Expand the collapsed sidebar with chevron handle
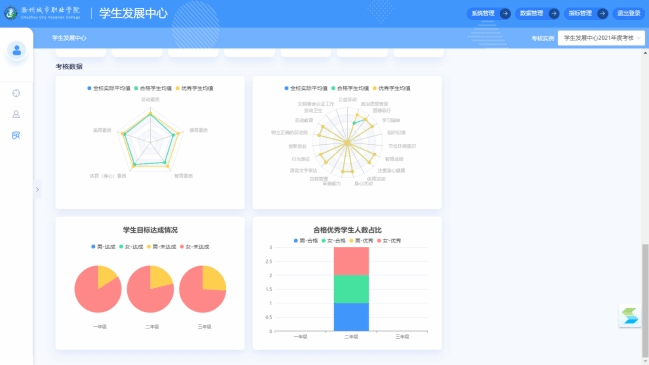Image resolution: width=649 pixels, height=365 pixels. coord(37,190)
